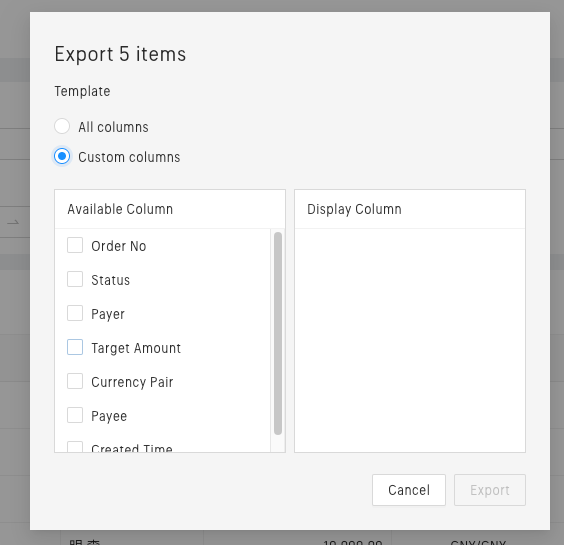The width and height of the screenshot is (564, 545).
Task: Tick the Status column checkbox
Action: pyautogui.click(x=75, y=279)
